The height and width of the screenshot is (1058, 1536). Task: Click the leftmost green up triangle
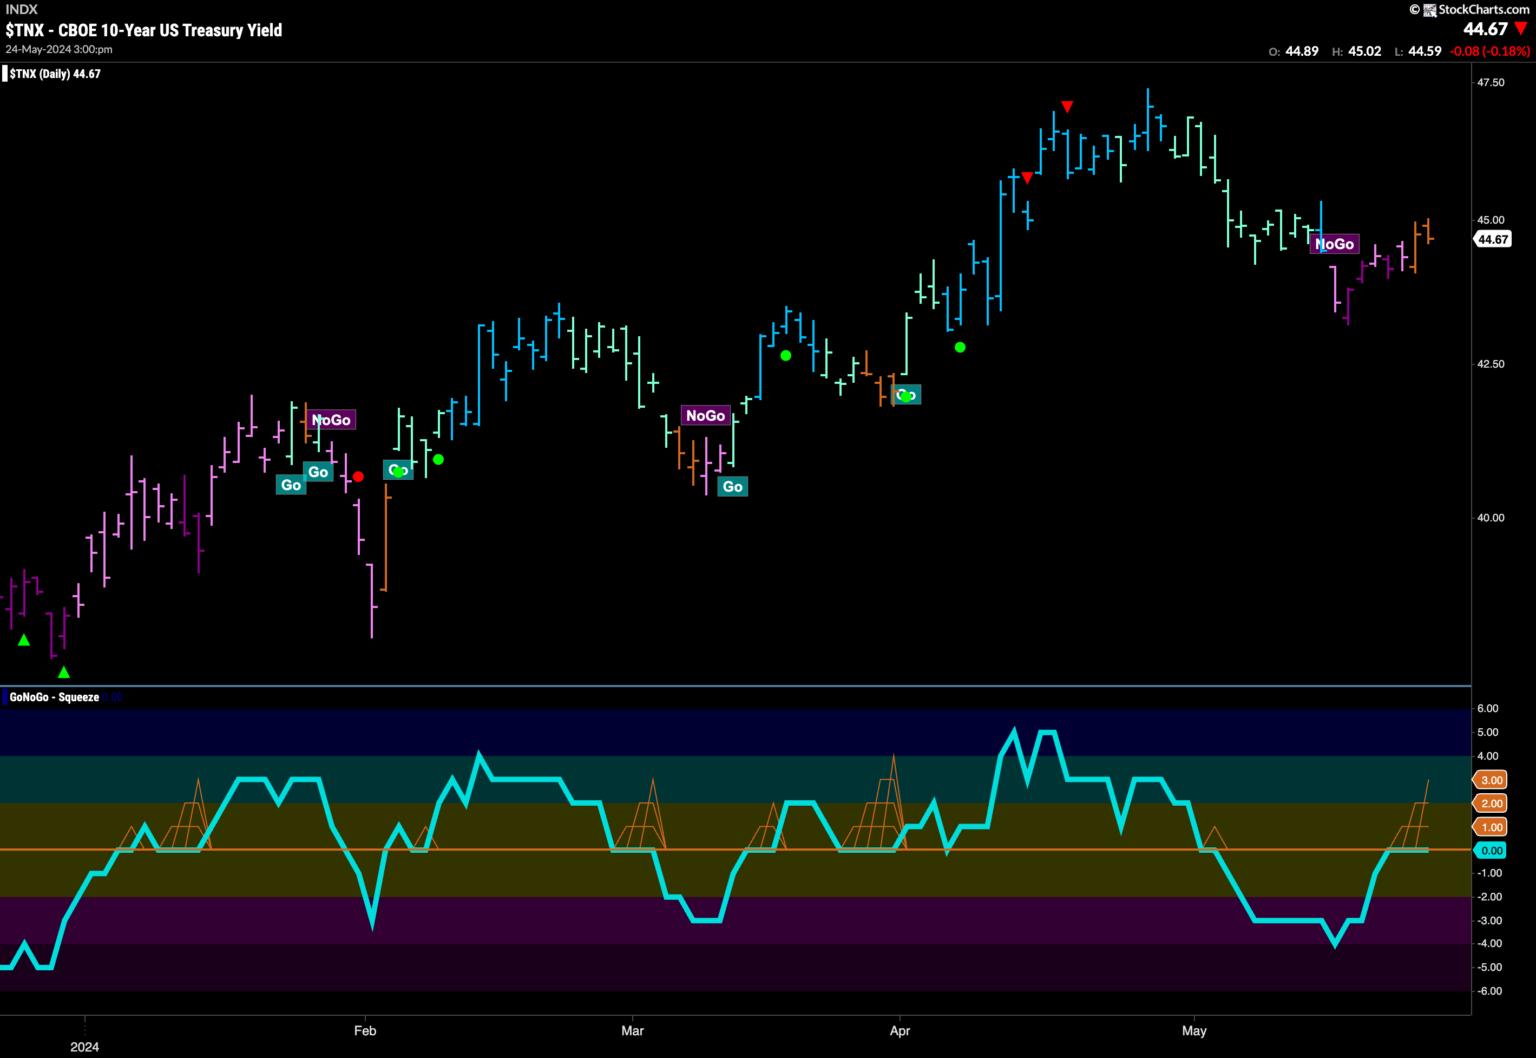[24, 640]
